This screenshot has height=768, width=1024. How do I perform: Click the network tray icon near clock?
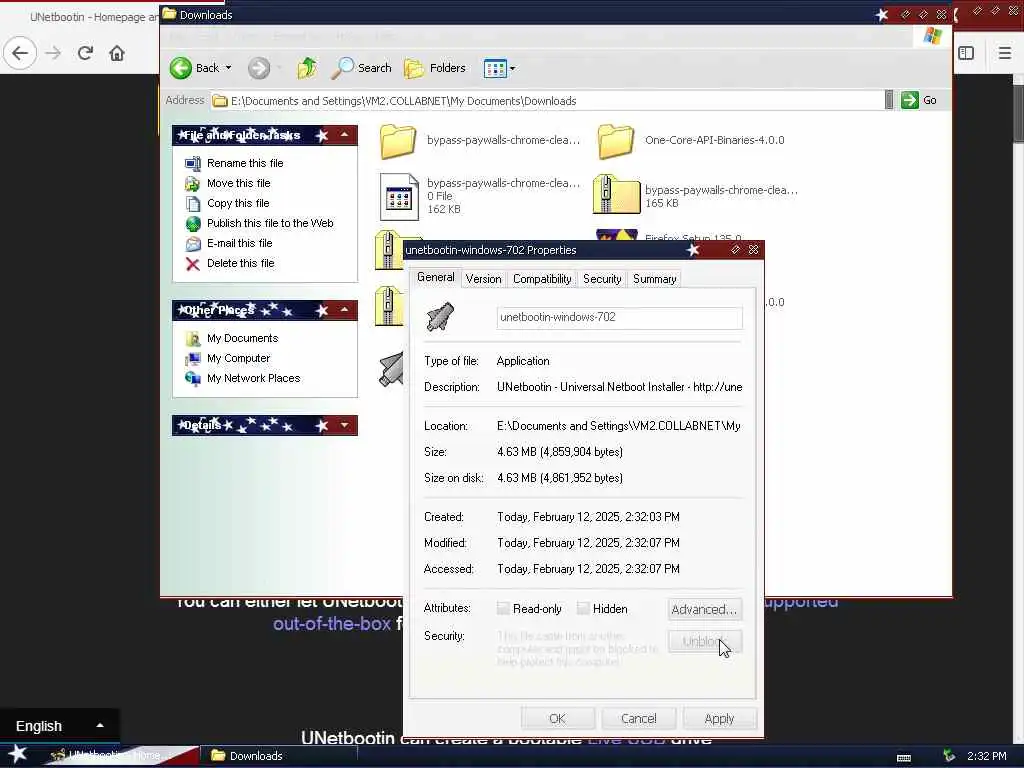(x=949, y=756)
